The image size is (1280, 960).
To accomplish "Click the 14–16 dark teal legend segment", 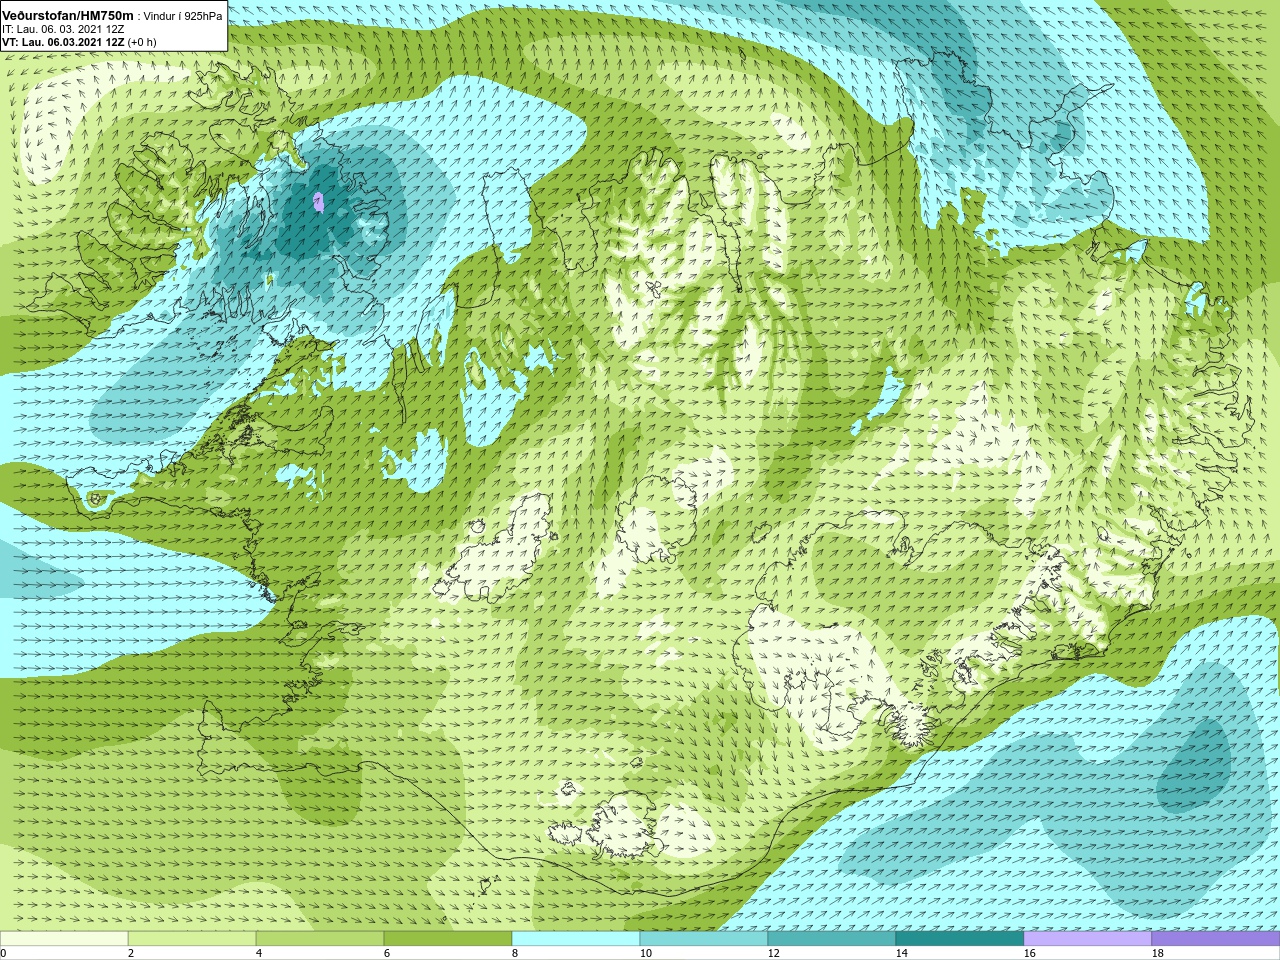I will [960, 939].
